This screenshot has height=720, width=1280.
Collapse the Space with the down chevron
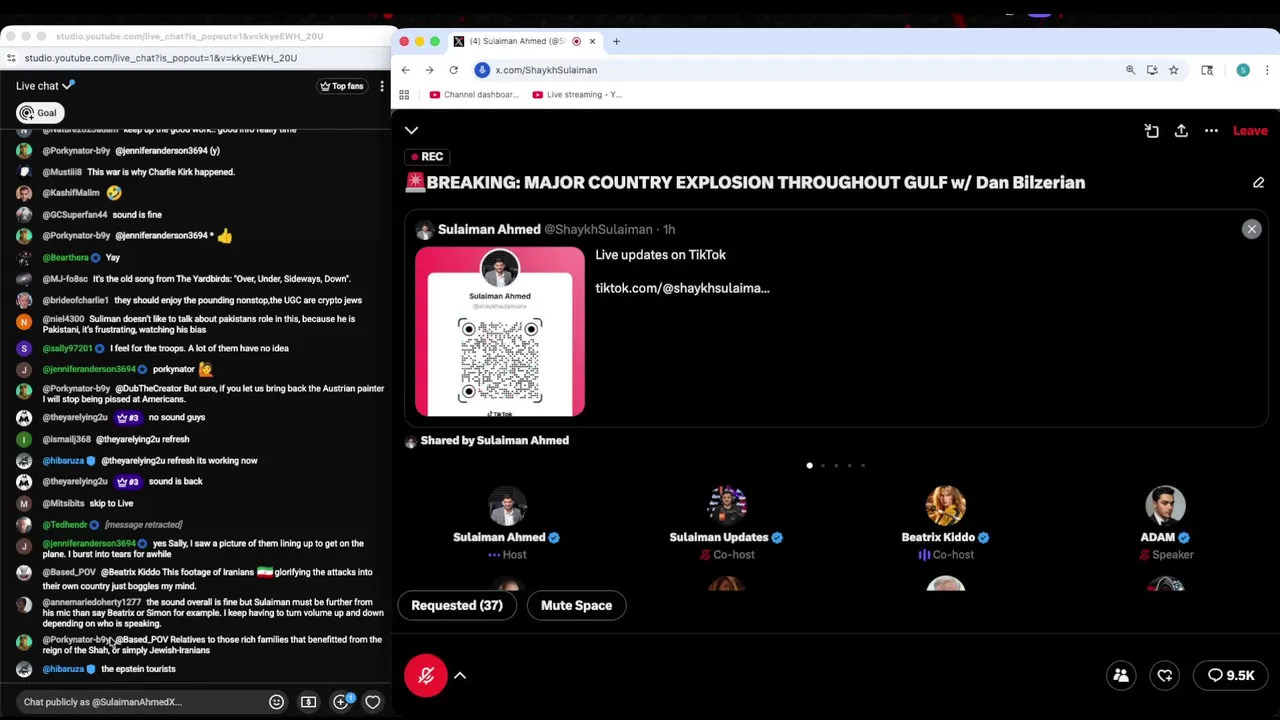coord(411,130)
